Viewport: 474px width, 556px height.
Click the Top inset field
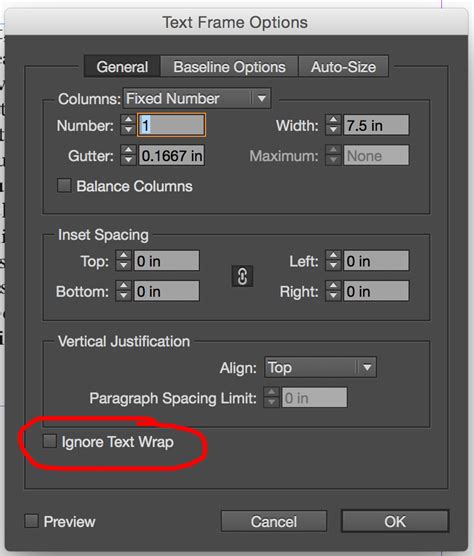166,261
